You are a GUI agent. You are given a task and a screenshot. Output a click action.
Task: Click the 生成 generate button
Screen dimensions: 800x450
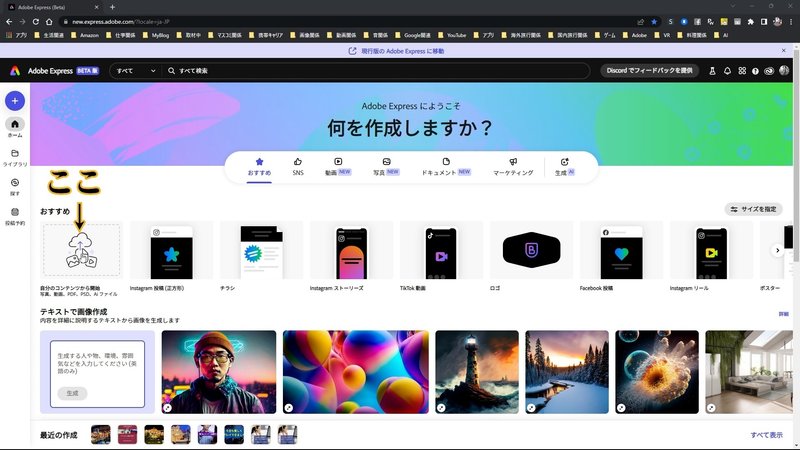pyautogui.click(x=72, y=393)
